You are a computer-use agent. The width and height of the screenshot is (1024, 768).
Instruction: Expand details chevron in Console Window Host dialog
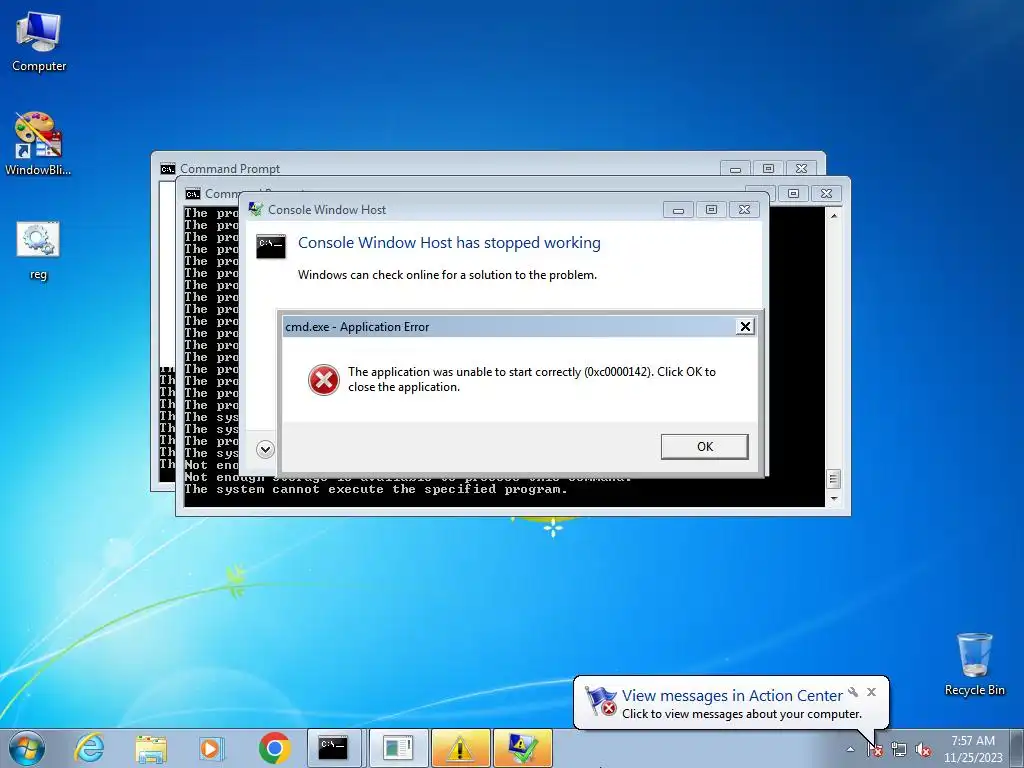pos(265,449)
